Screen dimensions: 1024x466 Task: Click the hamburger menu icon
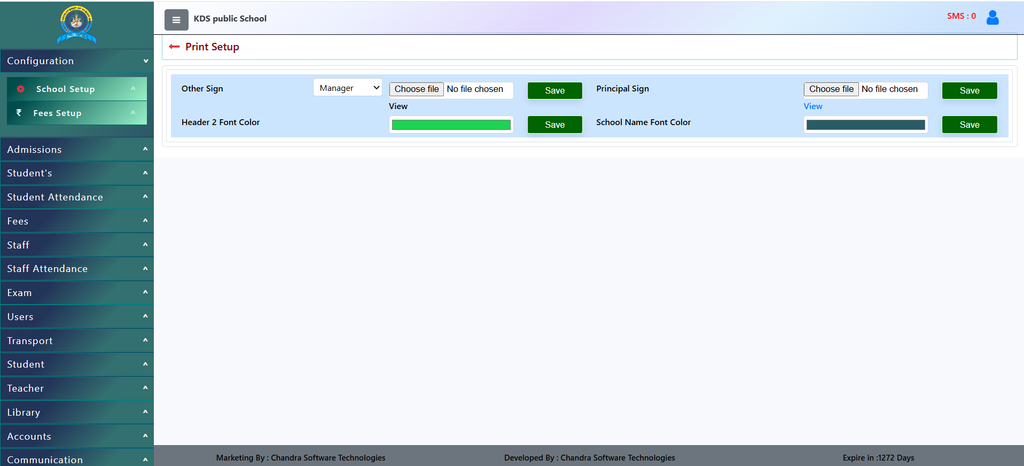176,20
